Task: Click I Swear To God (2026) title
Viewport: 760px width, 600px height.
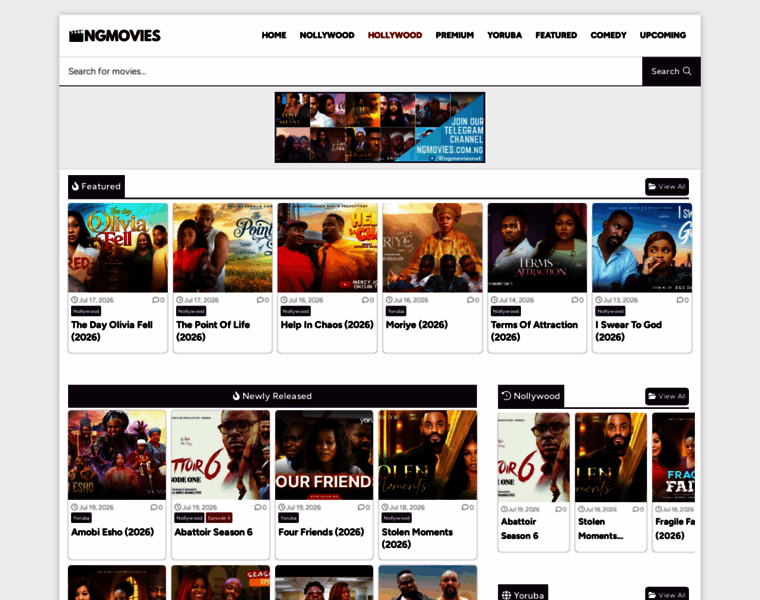Action: pos(629,331)
